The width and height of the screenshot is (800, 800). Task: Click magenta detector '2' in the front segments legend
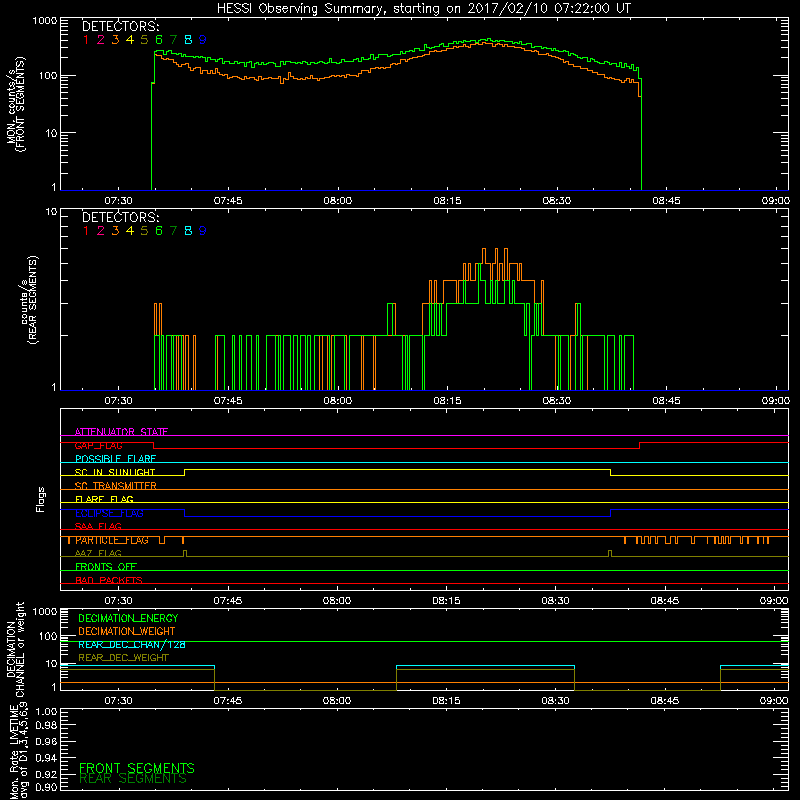coord(101,40)
